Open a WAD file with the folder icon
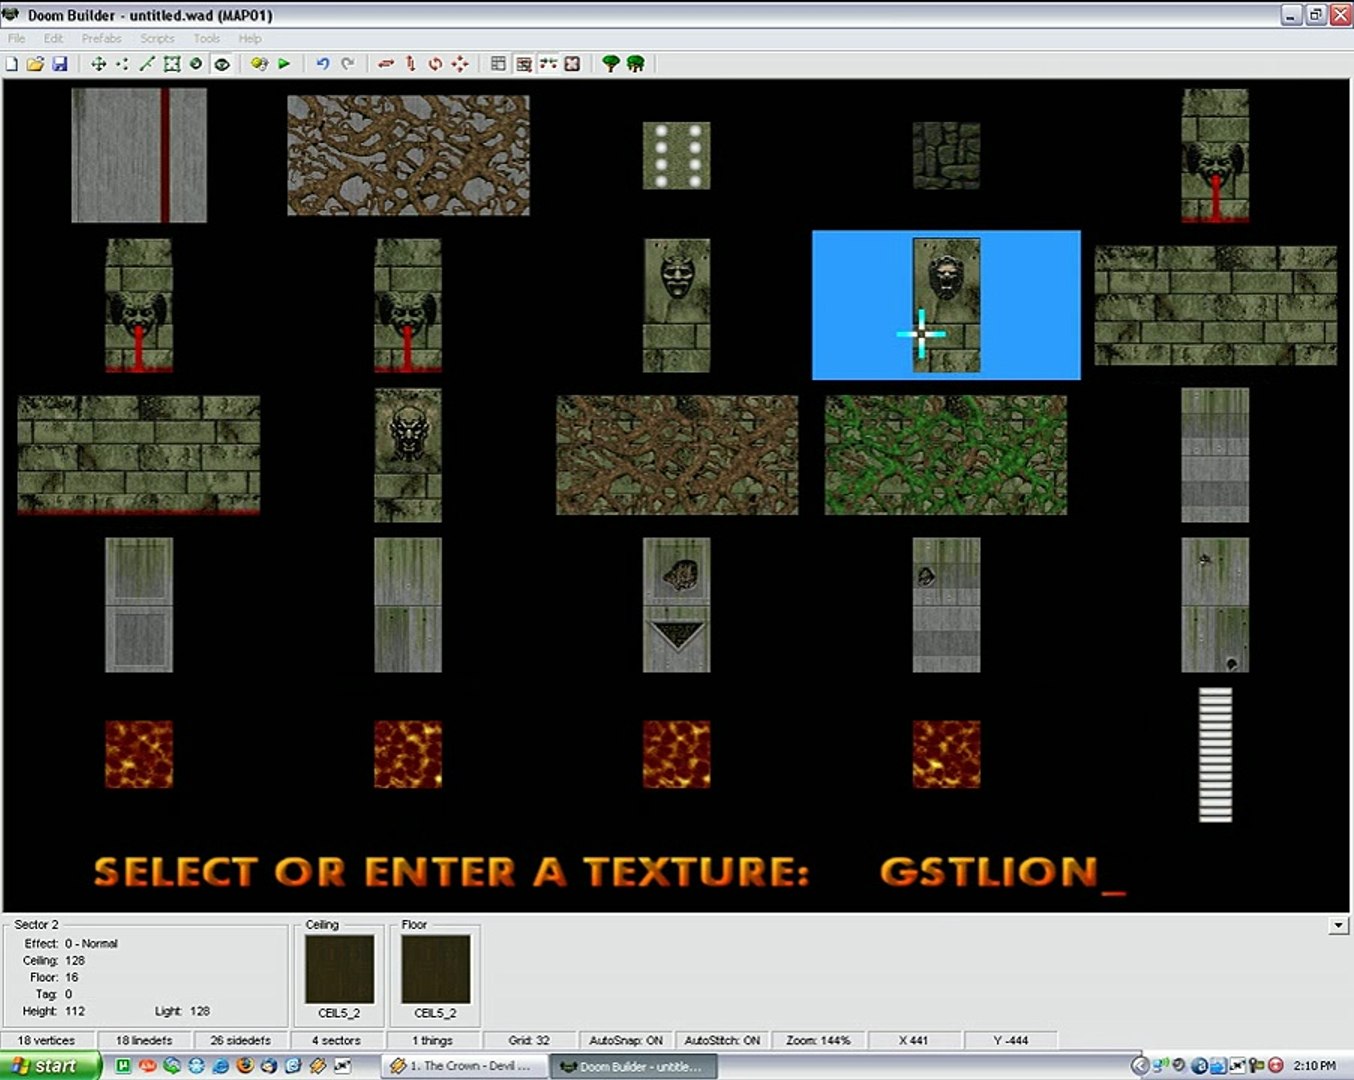This screenshot has width=1354, height=1080. (x=35, y=64)
